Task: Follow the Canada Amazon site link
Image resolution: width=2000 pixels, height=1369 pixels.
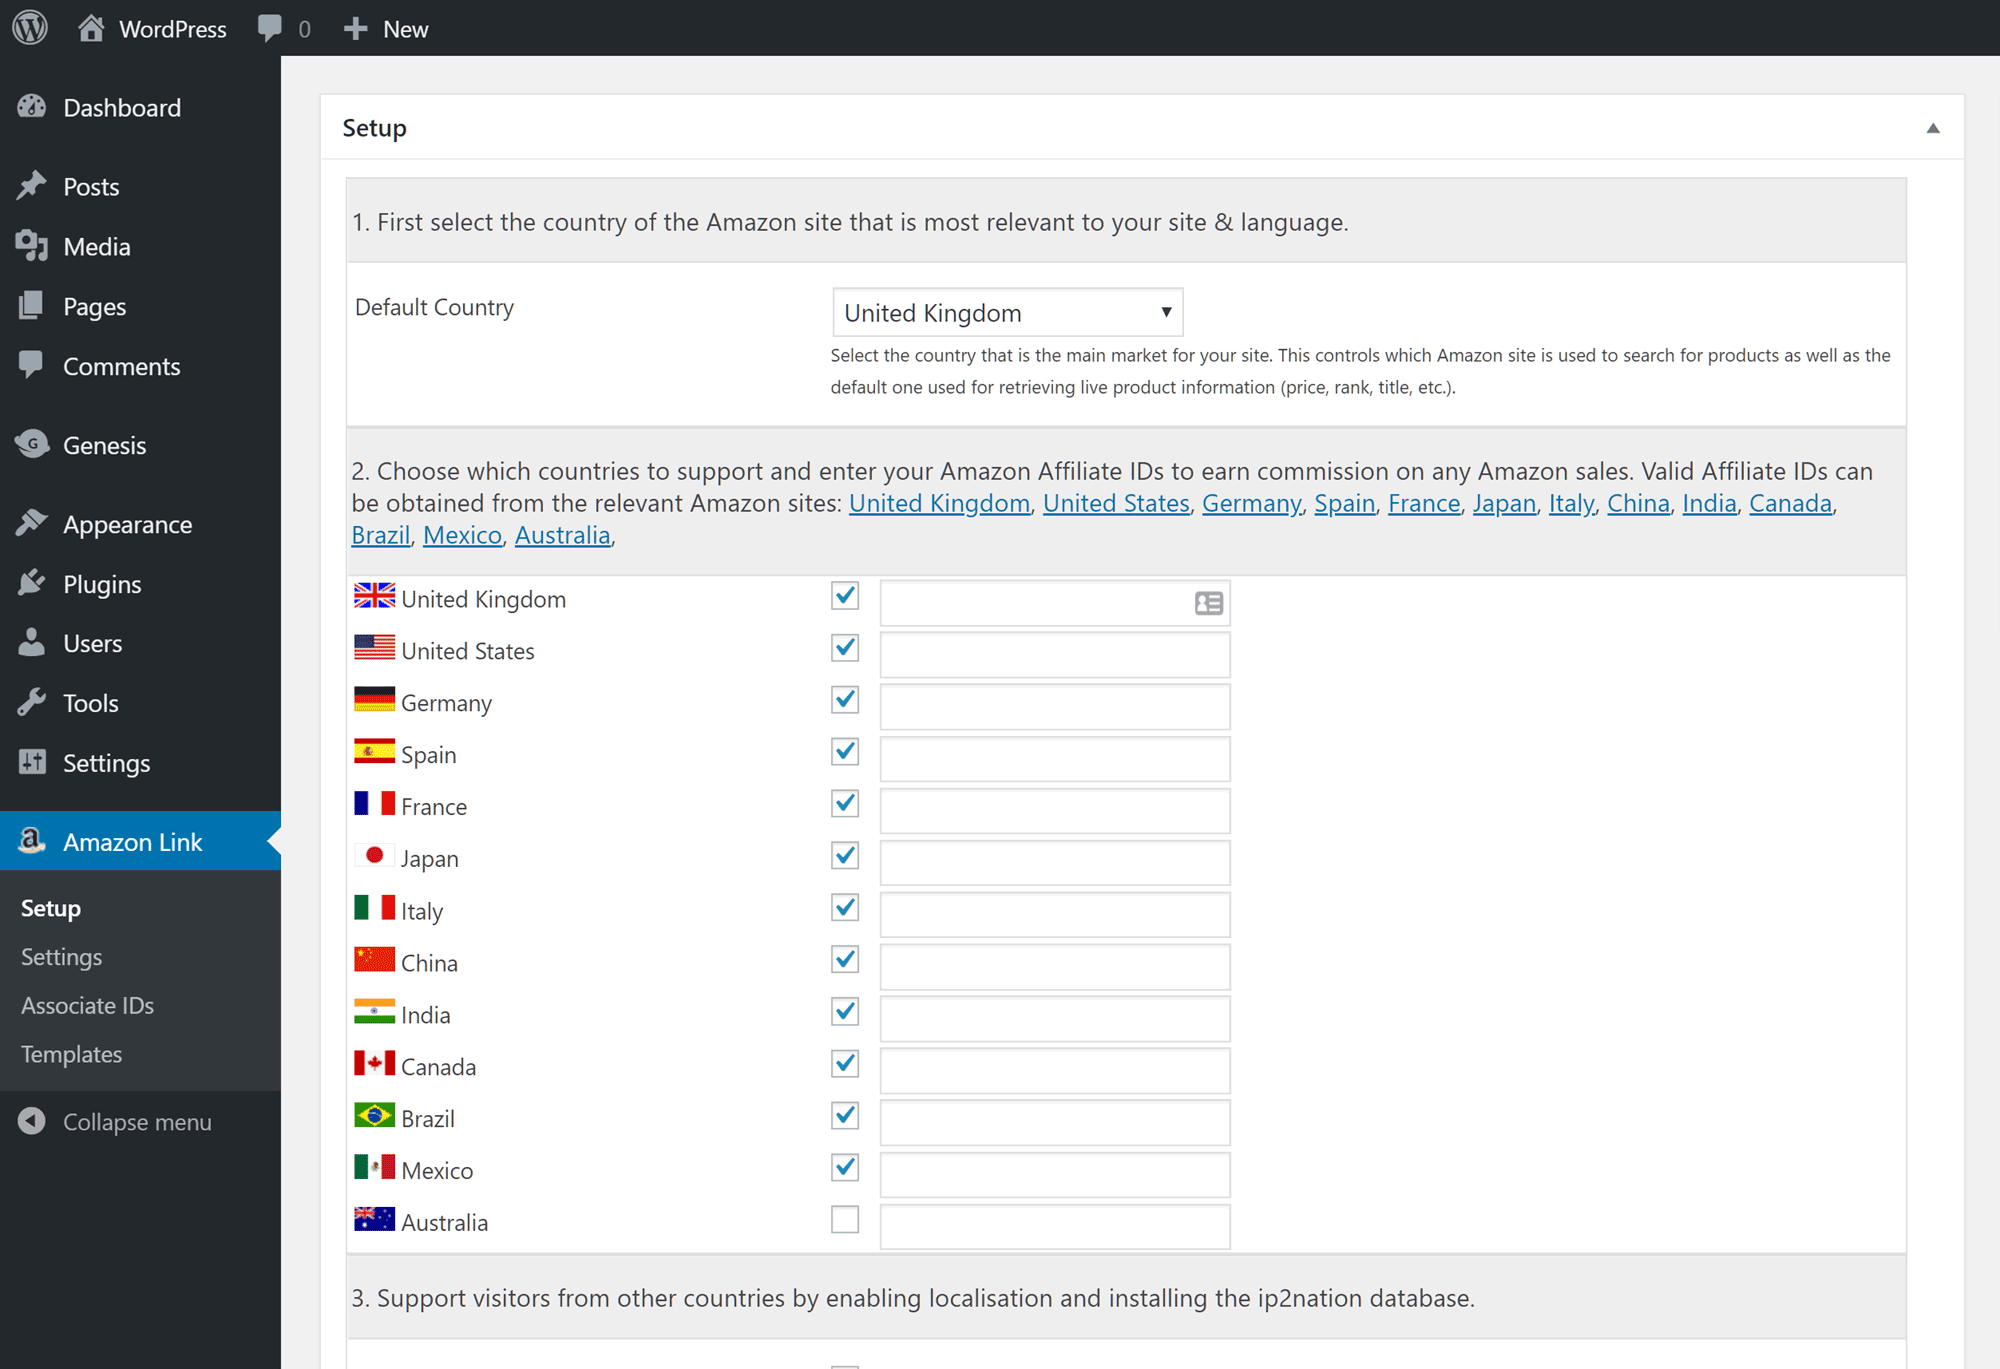Action: [1790, 503]
